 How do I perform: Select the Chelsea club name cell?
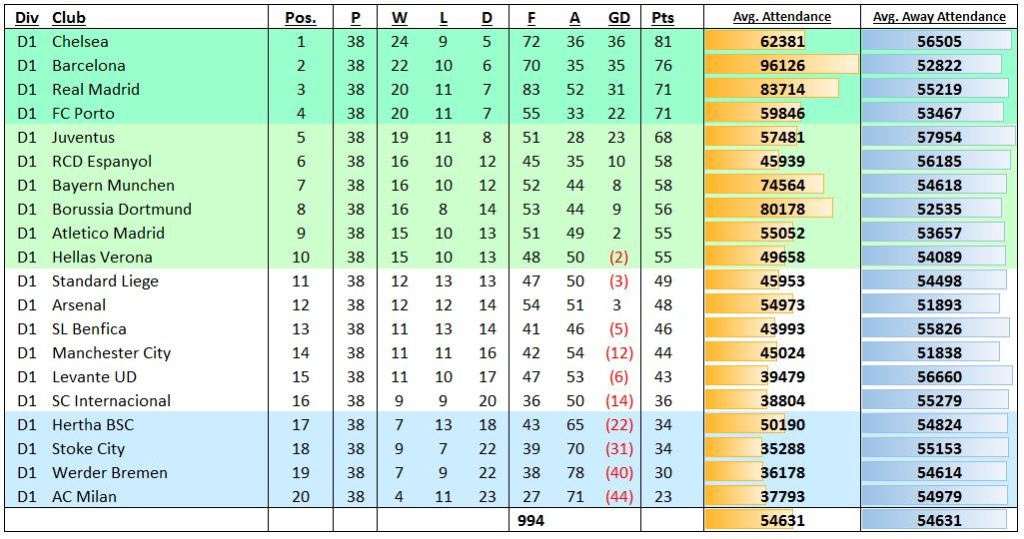point(80,42)
